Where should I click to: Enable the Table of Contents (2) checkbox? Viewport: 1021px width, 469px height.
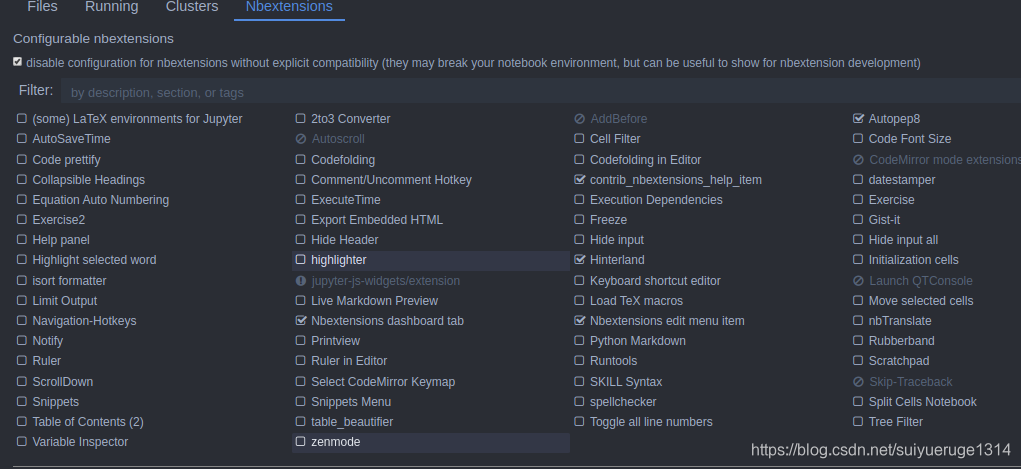click(21, 421)
